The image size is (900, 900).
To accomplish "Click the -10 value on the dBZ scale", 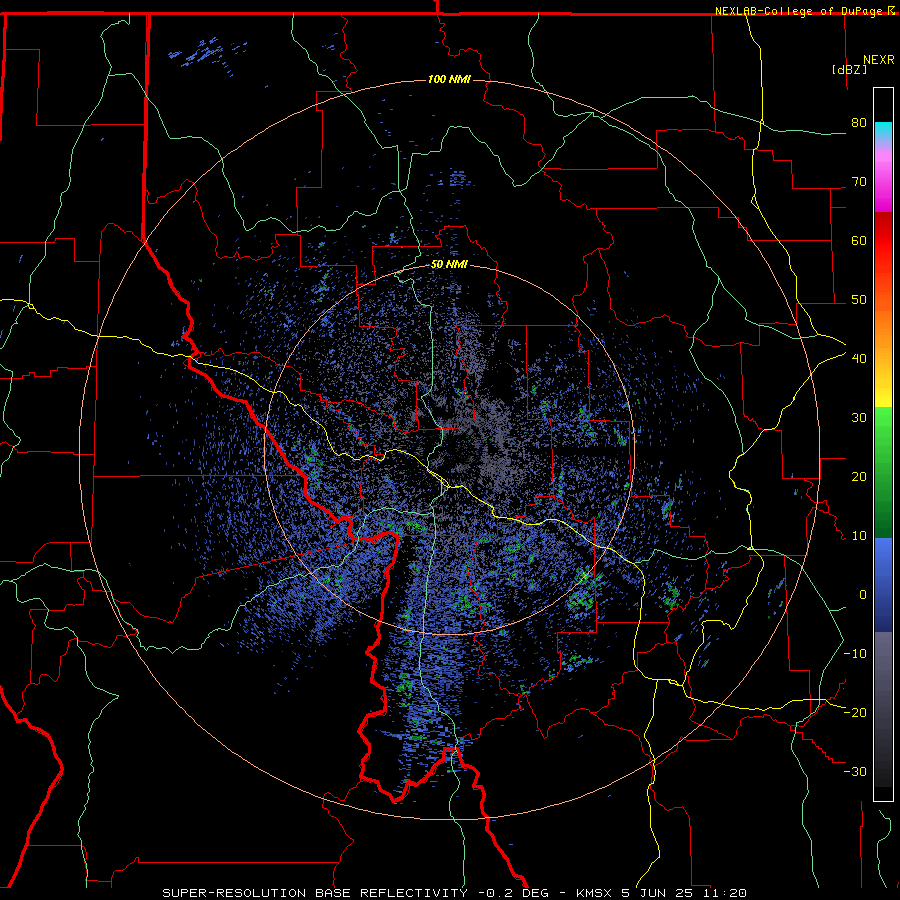I will tap(855, 653).
